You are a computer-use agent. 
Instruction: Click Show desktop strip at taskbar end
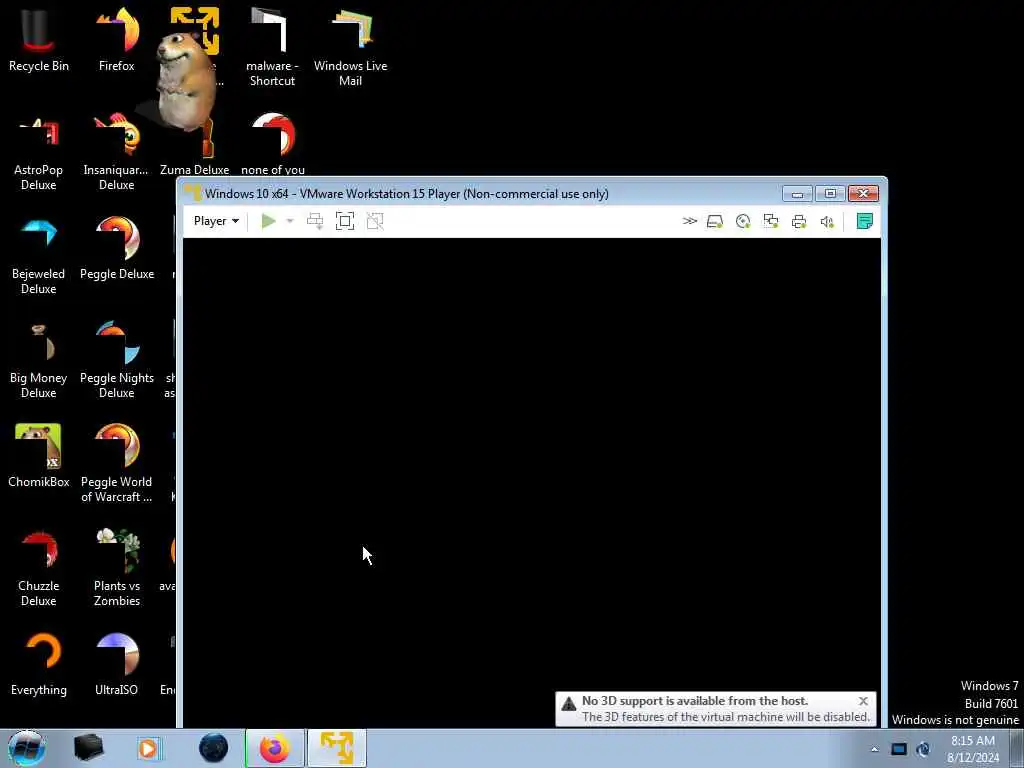pos(1017,748)
